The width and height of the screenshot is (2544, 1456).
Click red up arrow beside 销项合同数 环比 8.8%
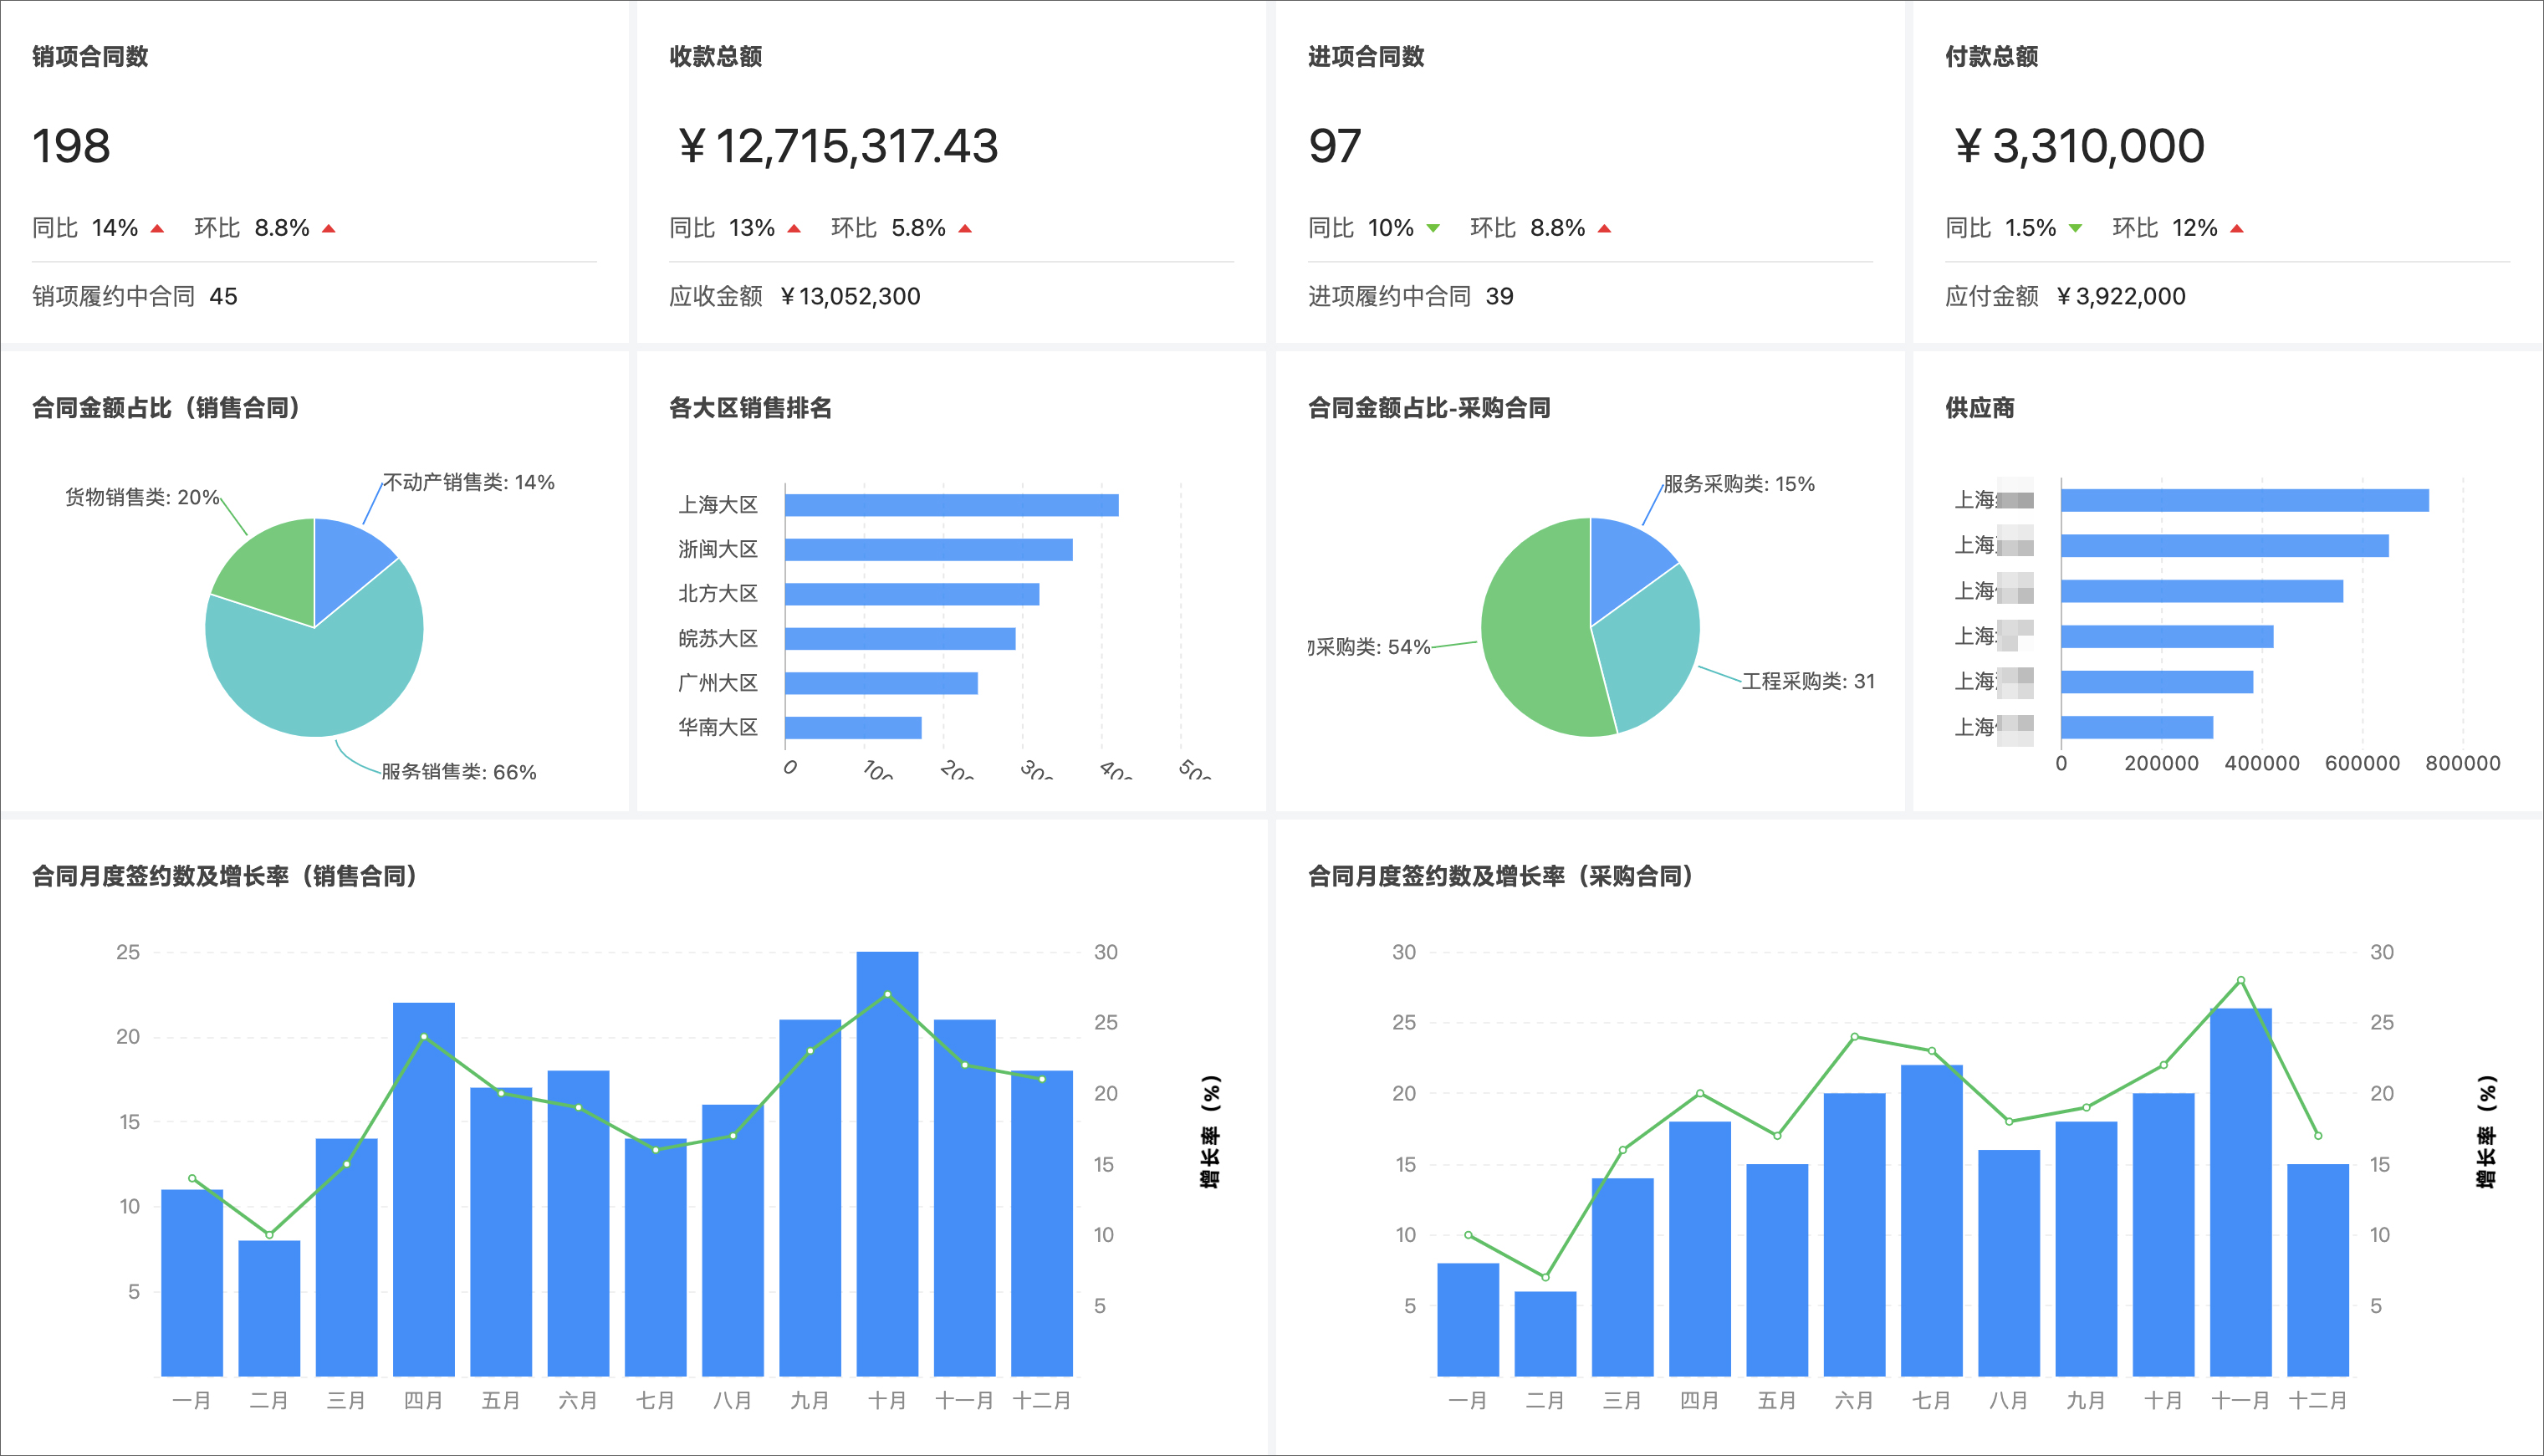tap(328, 229)
